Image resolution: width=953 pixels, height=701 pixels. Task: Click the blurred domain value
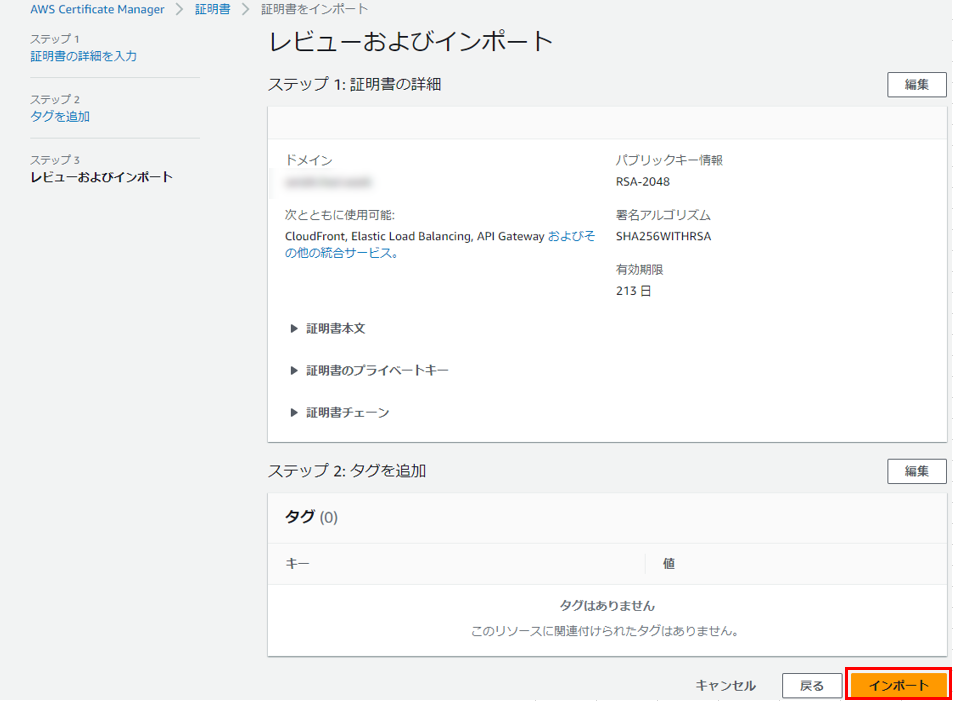(328, 182)
